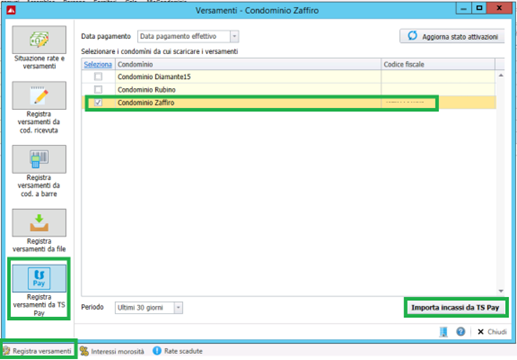The image size is (517, 360).
Task: Select the Condominio Diamante15 row text
Action: coord(154,77)
